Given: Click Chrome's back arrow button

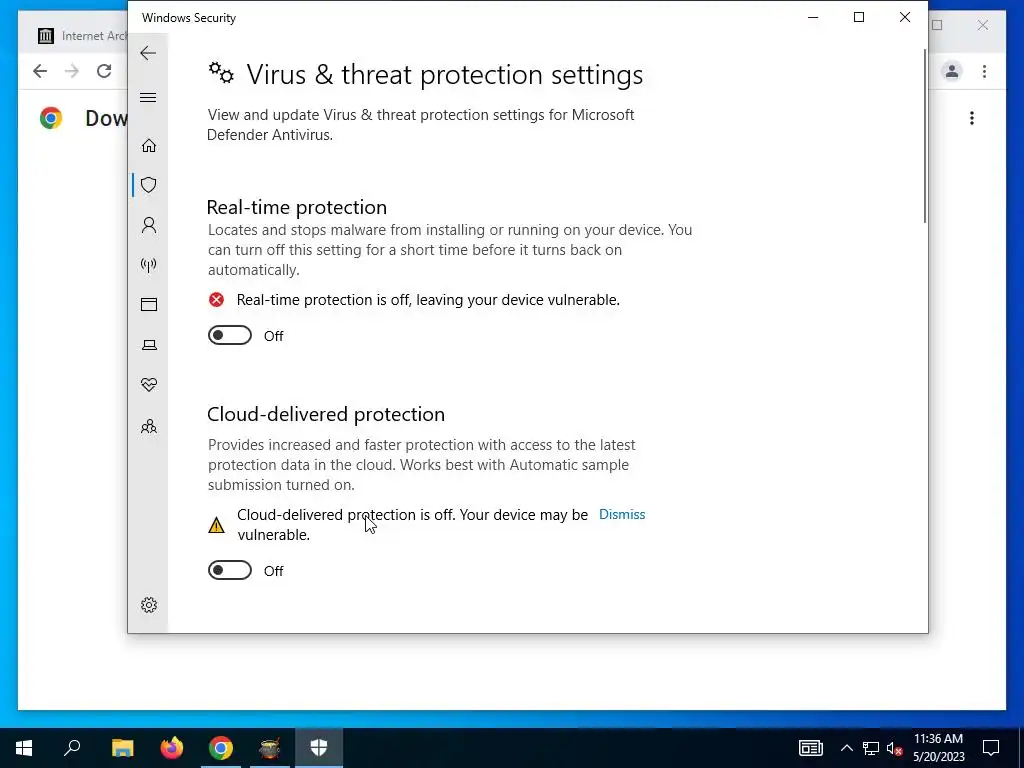Looking at the screenshot, I should (x=40, y=71).
